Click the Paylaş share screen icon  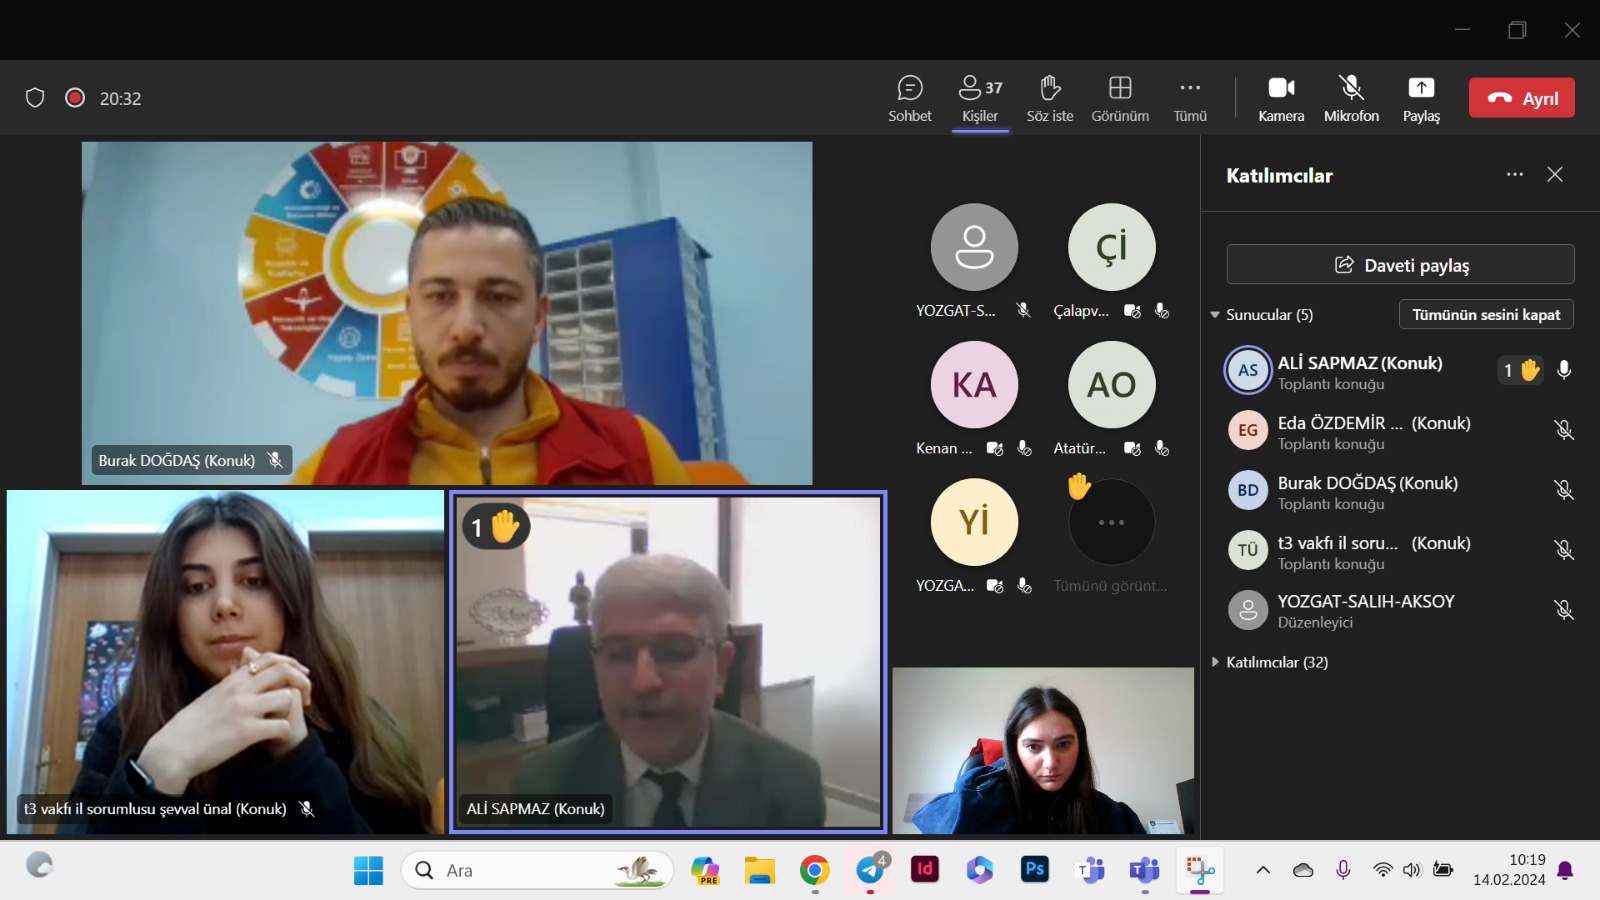coord(1420,99)
